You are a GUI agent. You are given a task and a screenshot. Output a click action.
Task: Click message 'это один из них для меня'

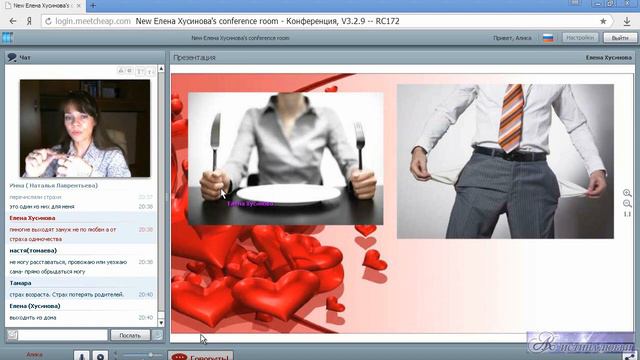(42, 207)
